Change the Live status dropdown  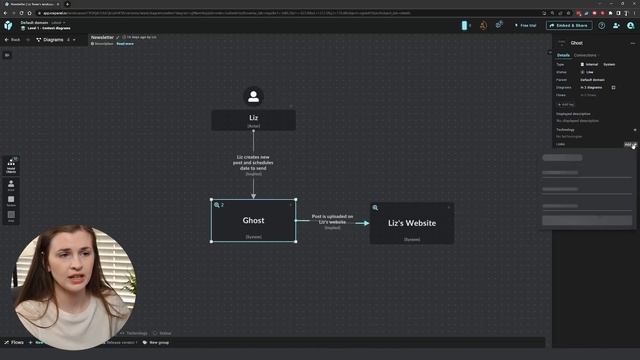coord(587,72)
